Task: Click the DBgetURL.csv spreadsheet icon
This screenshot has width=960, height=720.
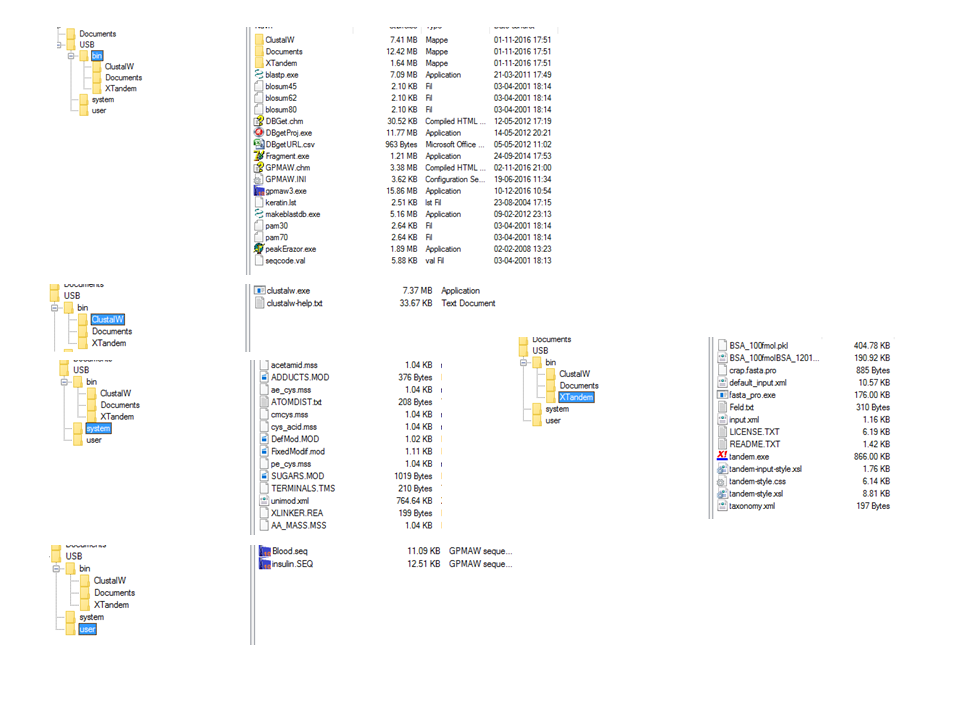Action: click(259, 144)
